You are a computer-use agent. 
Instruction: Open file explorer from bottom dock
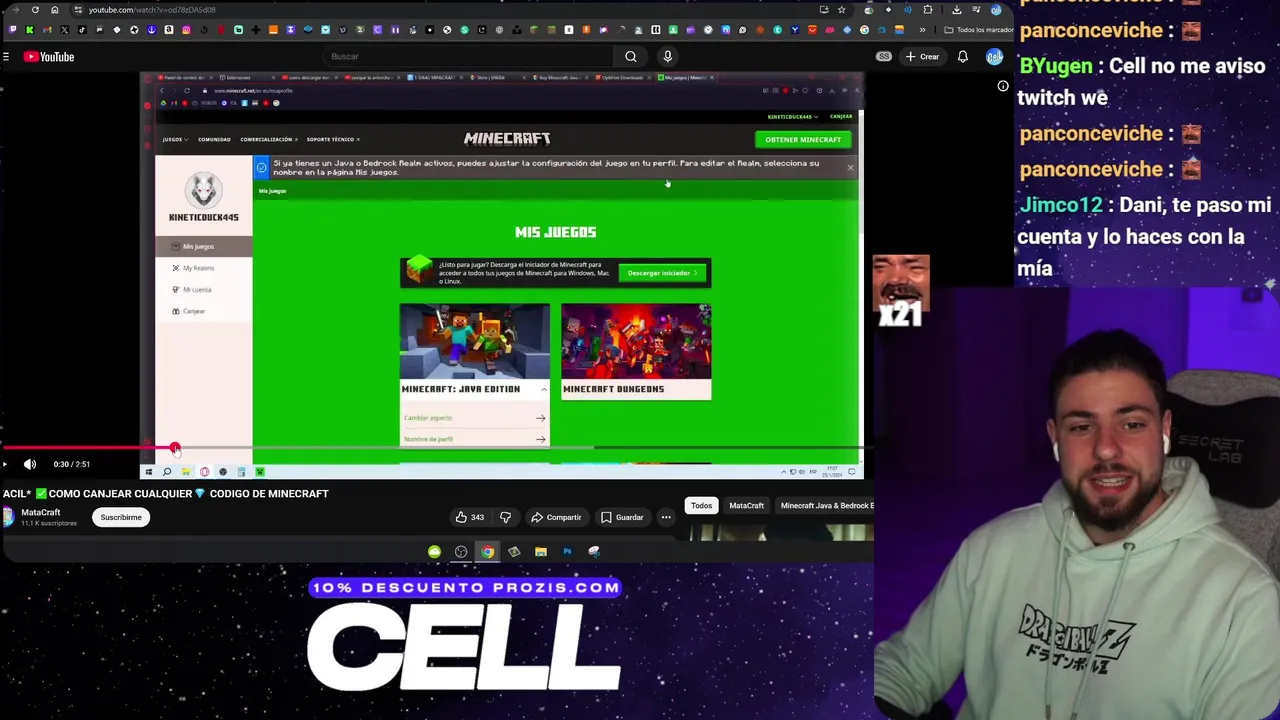(x=541, y=551)
